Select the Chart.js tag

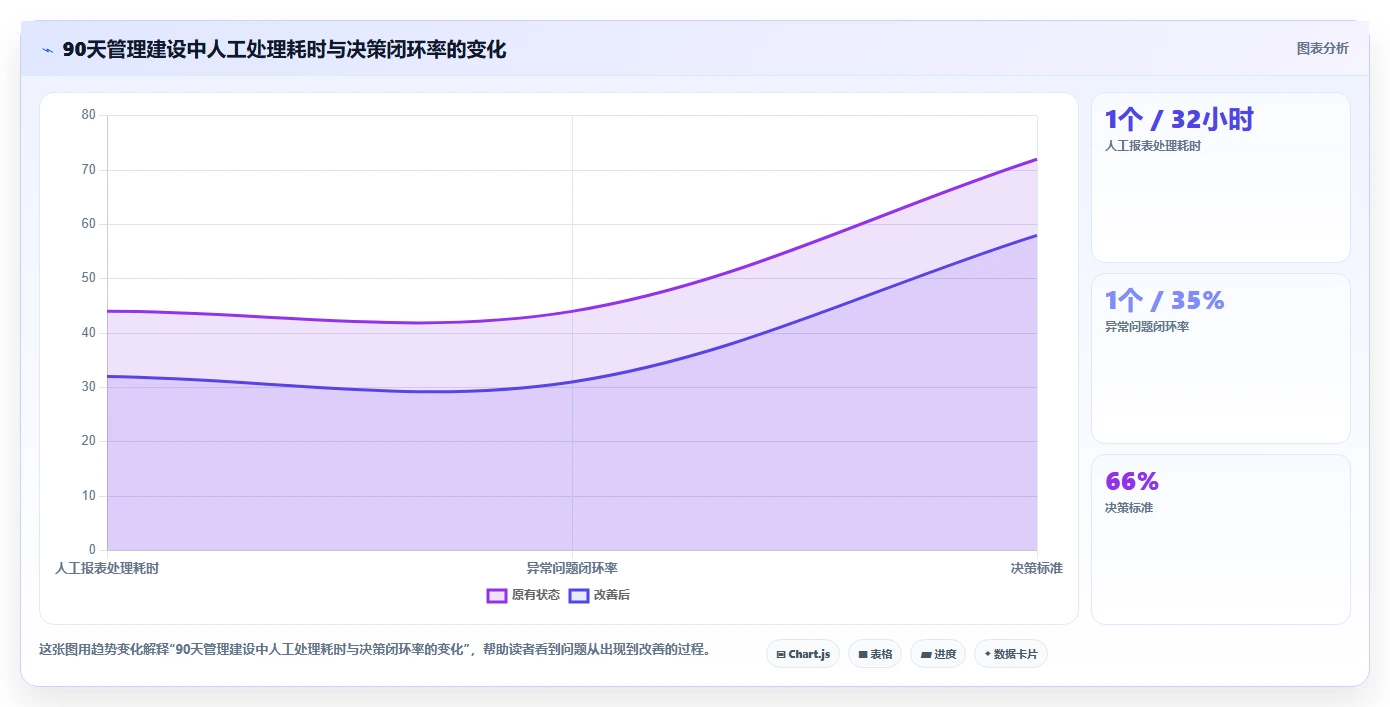[x=803, y=654]
